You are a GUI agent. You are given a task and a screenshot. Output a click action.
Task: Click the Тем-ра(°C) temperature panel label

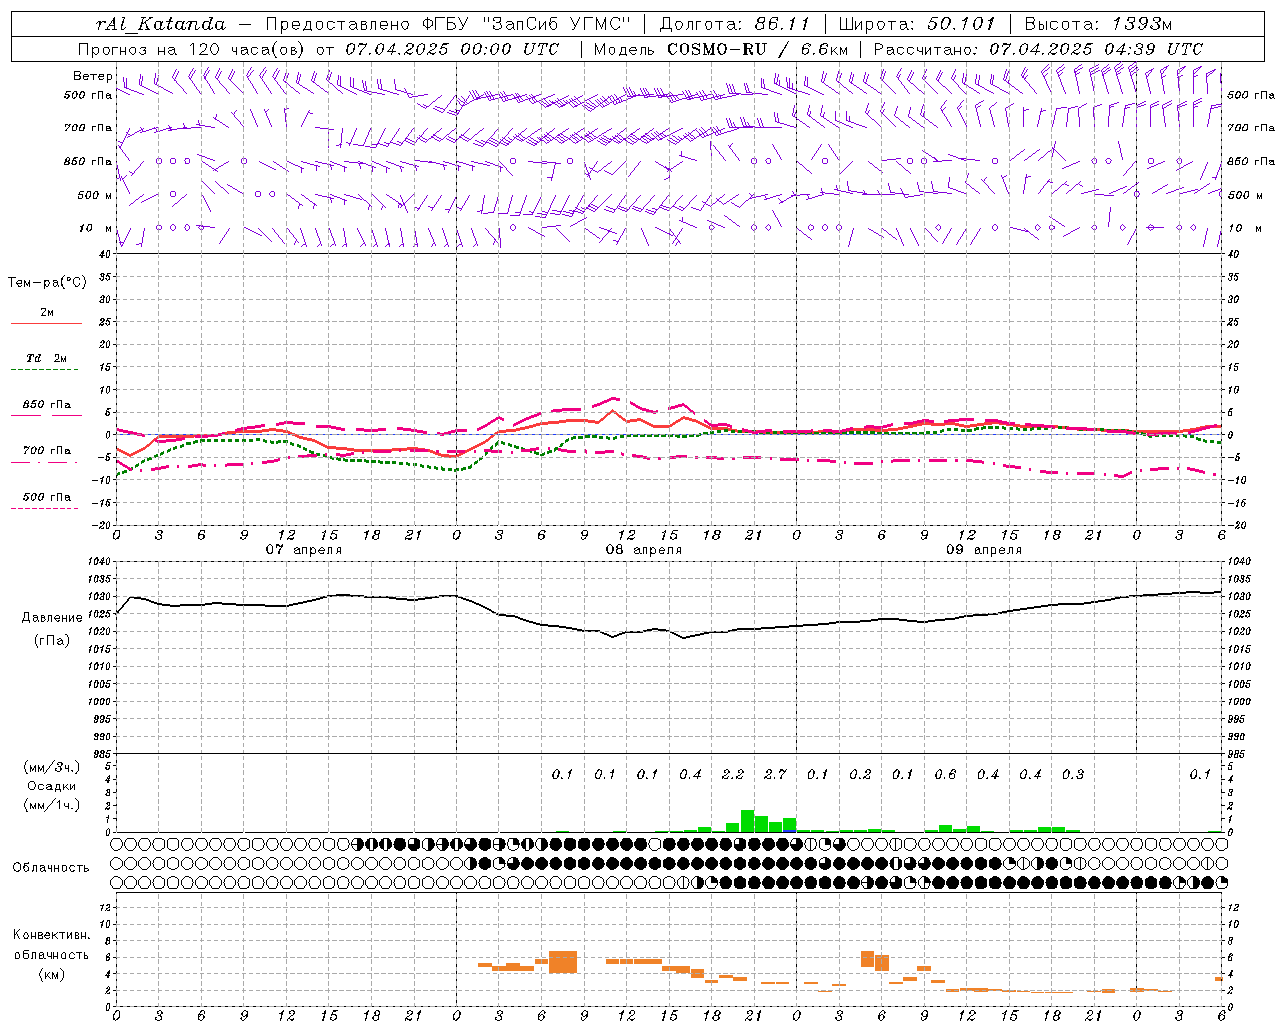47,283
